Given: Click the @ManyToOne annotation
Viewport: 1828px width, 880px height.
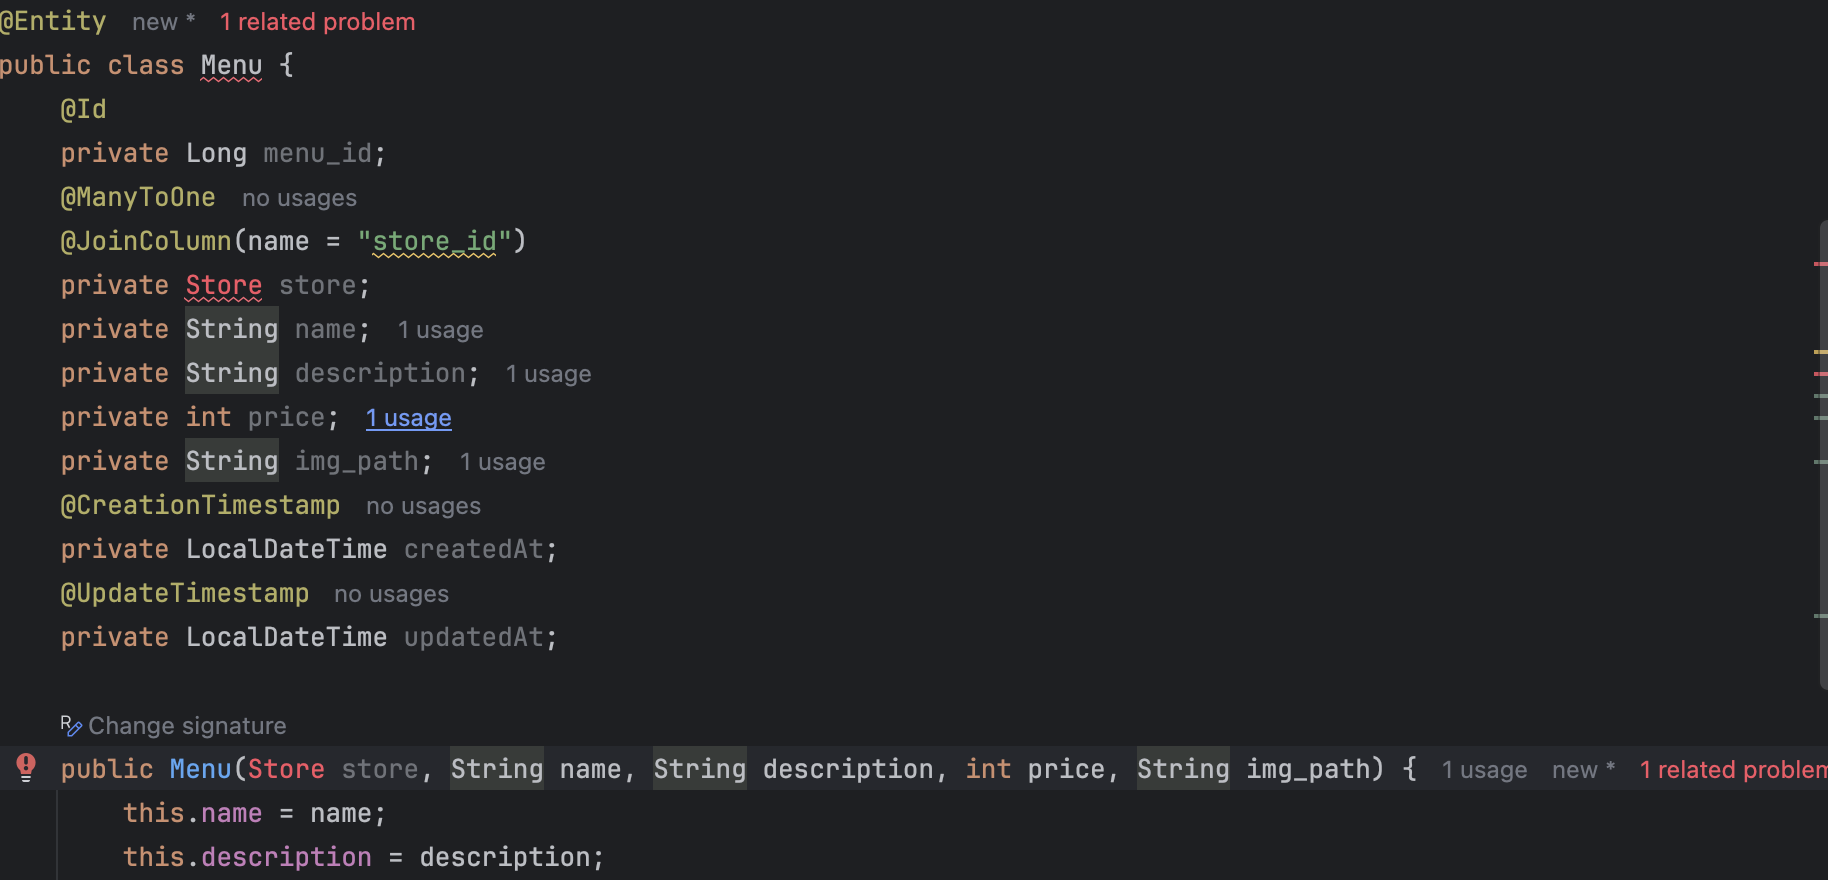Looking at the screenshot, I should (x=138, y=198).
